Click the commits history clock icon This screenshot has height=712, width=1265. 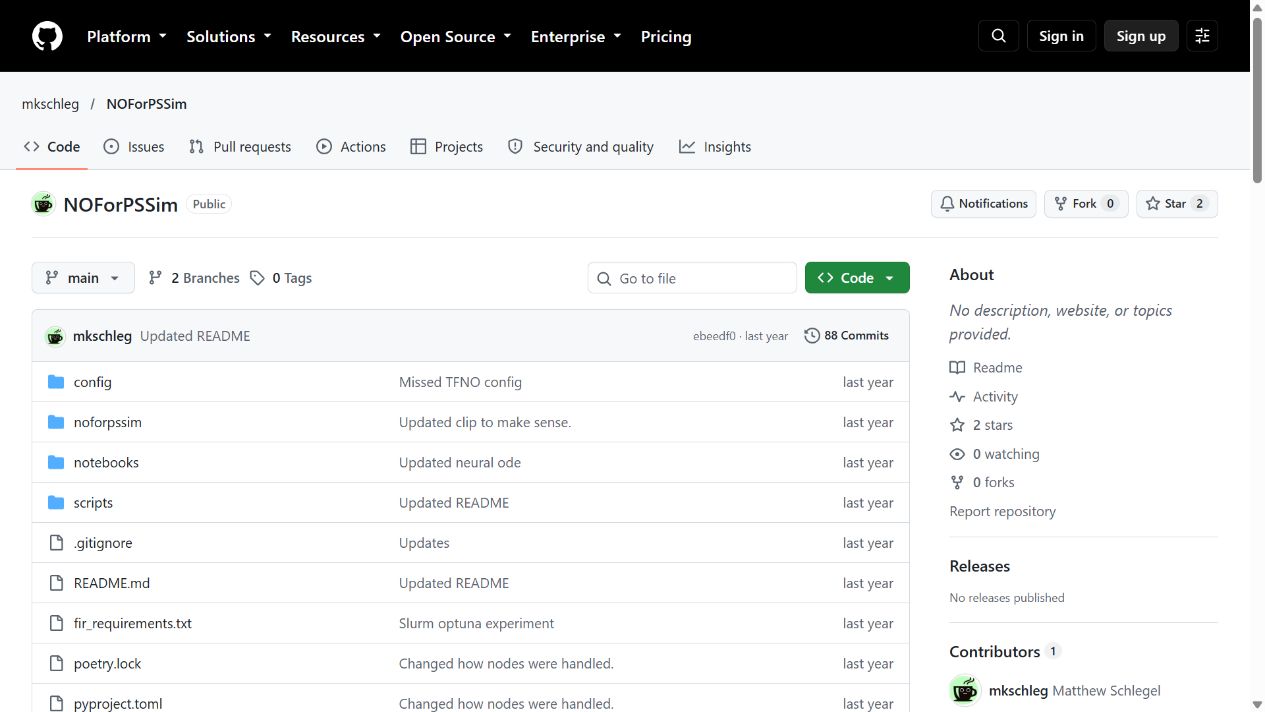tap(812, 336)
